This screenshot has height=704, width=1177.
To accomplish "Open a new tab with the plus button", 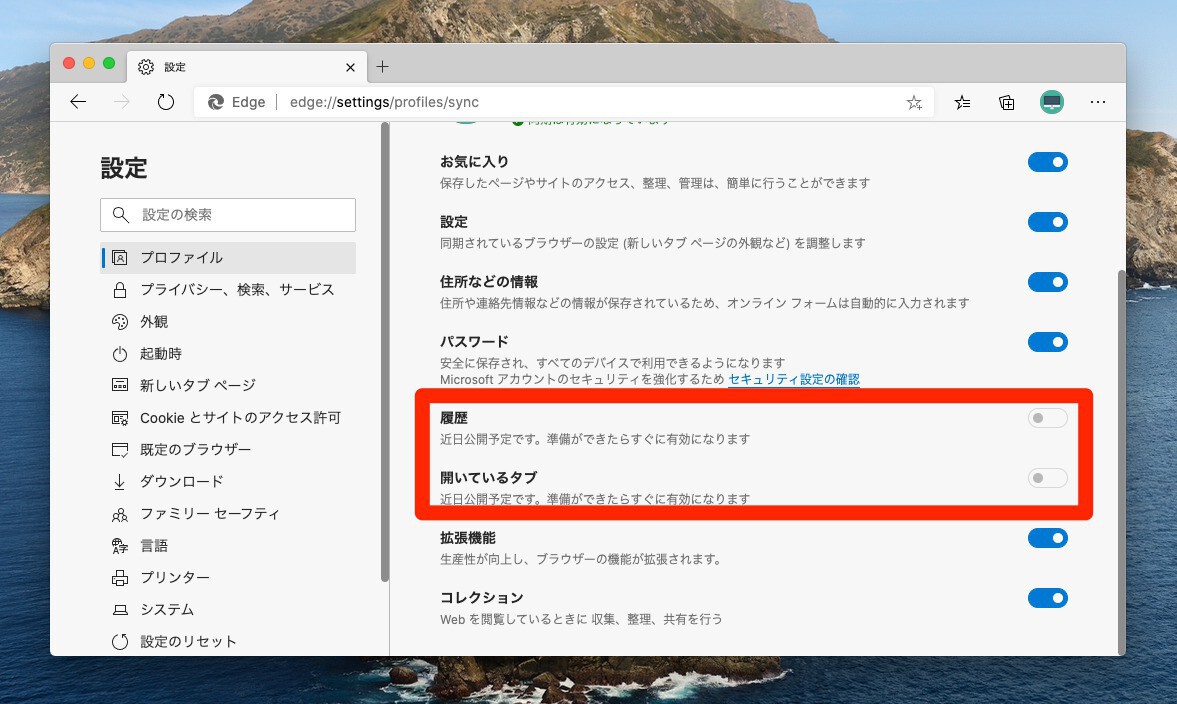I will [382, 67].
